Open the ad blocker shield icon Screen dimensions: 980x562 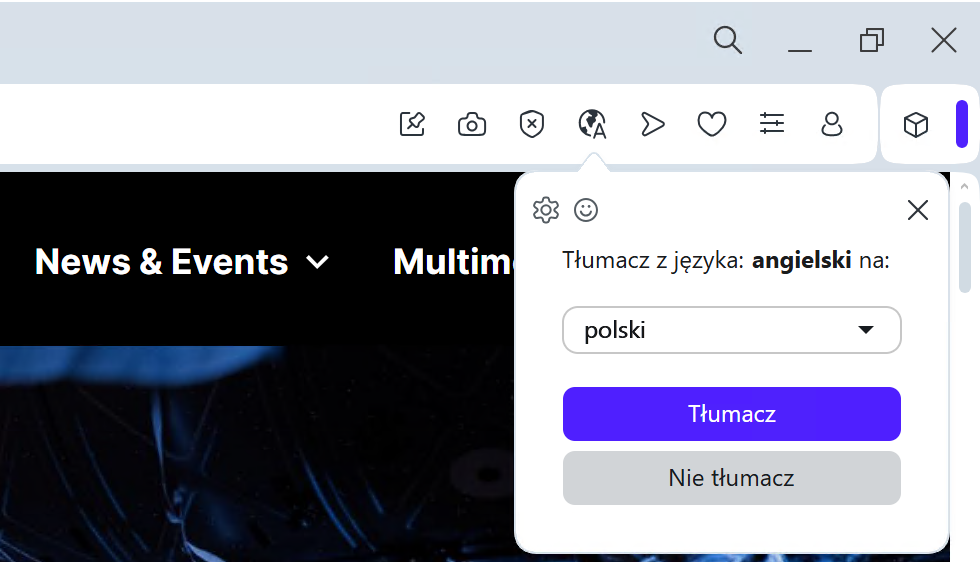pyautogui.click(x=532, y=124)
